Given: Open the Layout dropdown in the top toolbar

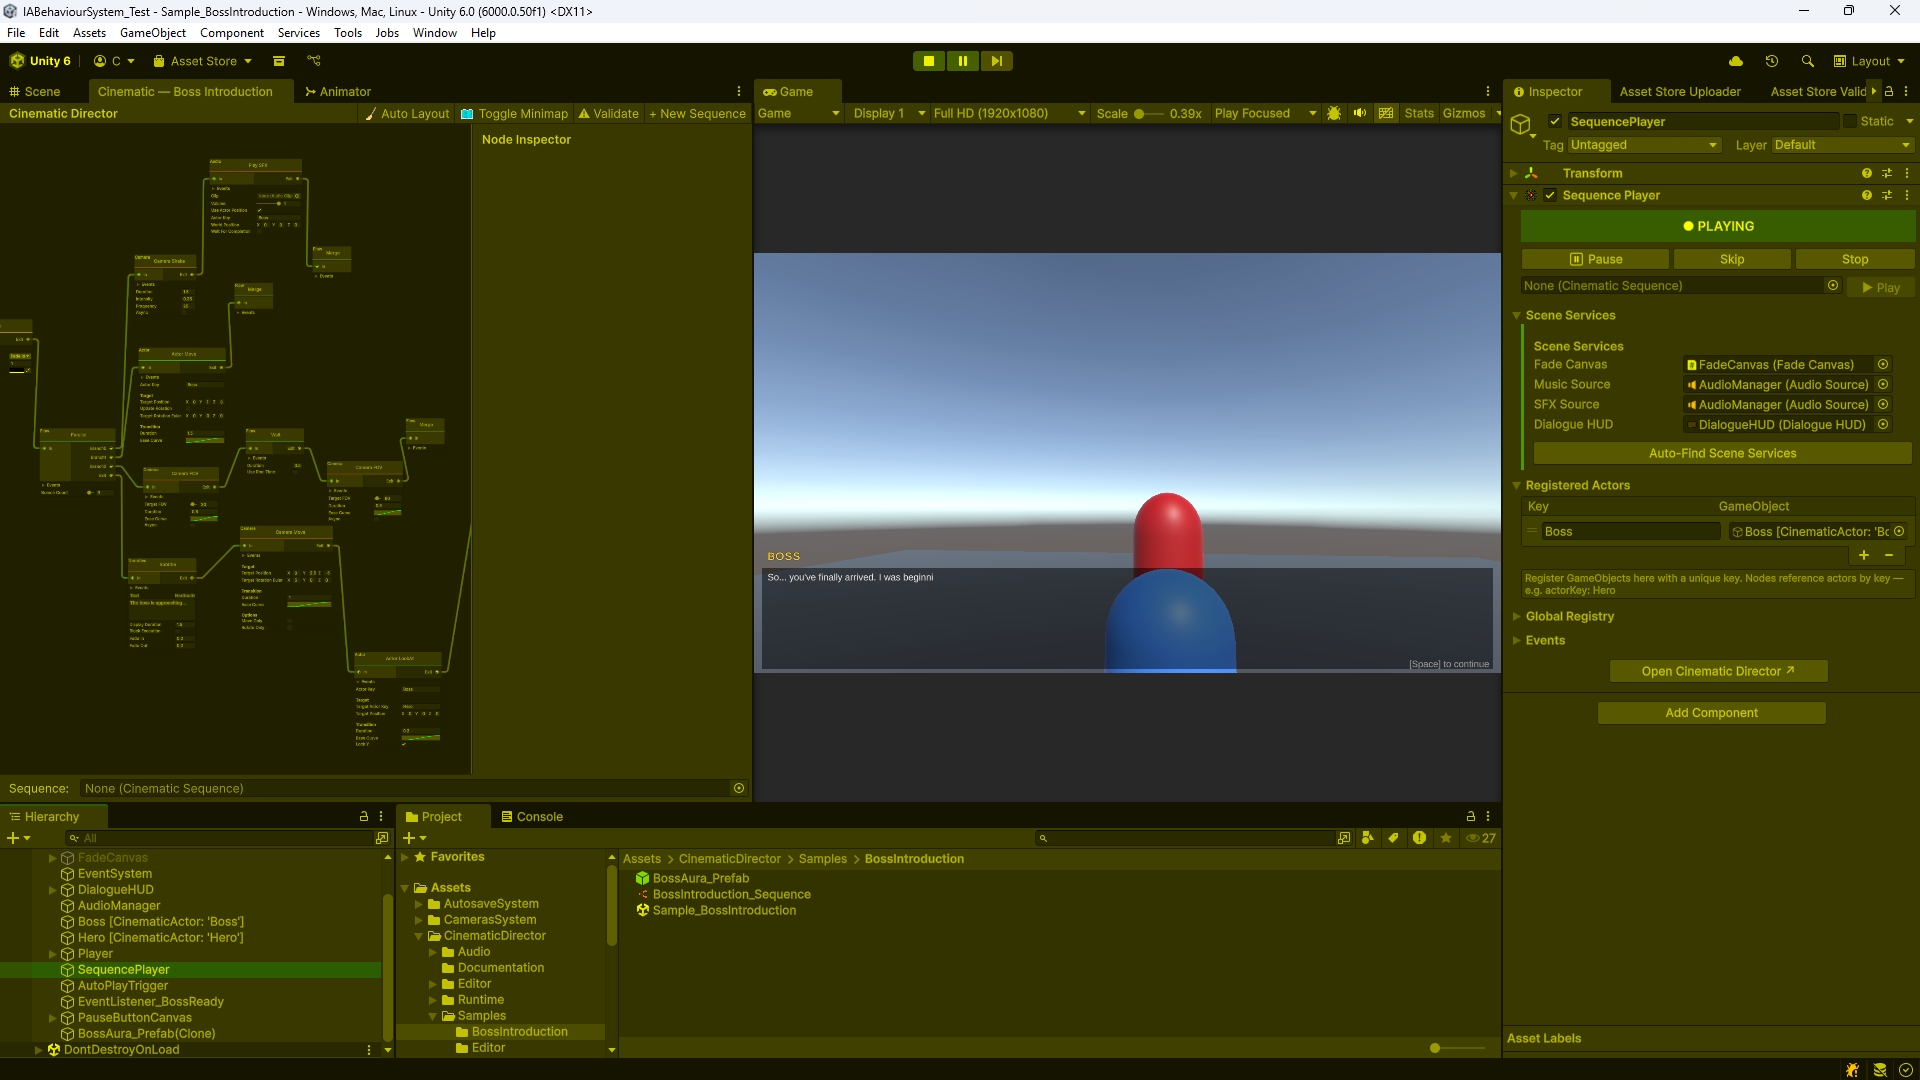Looking at the screenshot, I should pos(1869,61).
